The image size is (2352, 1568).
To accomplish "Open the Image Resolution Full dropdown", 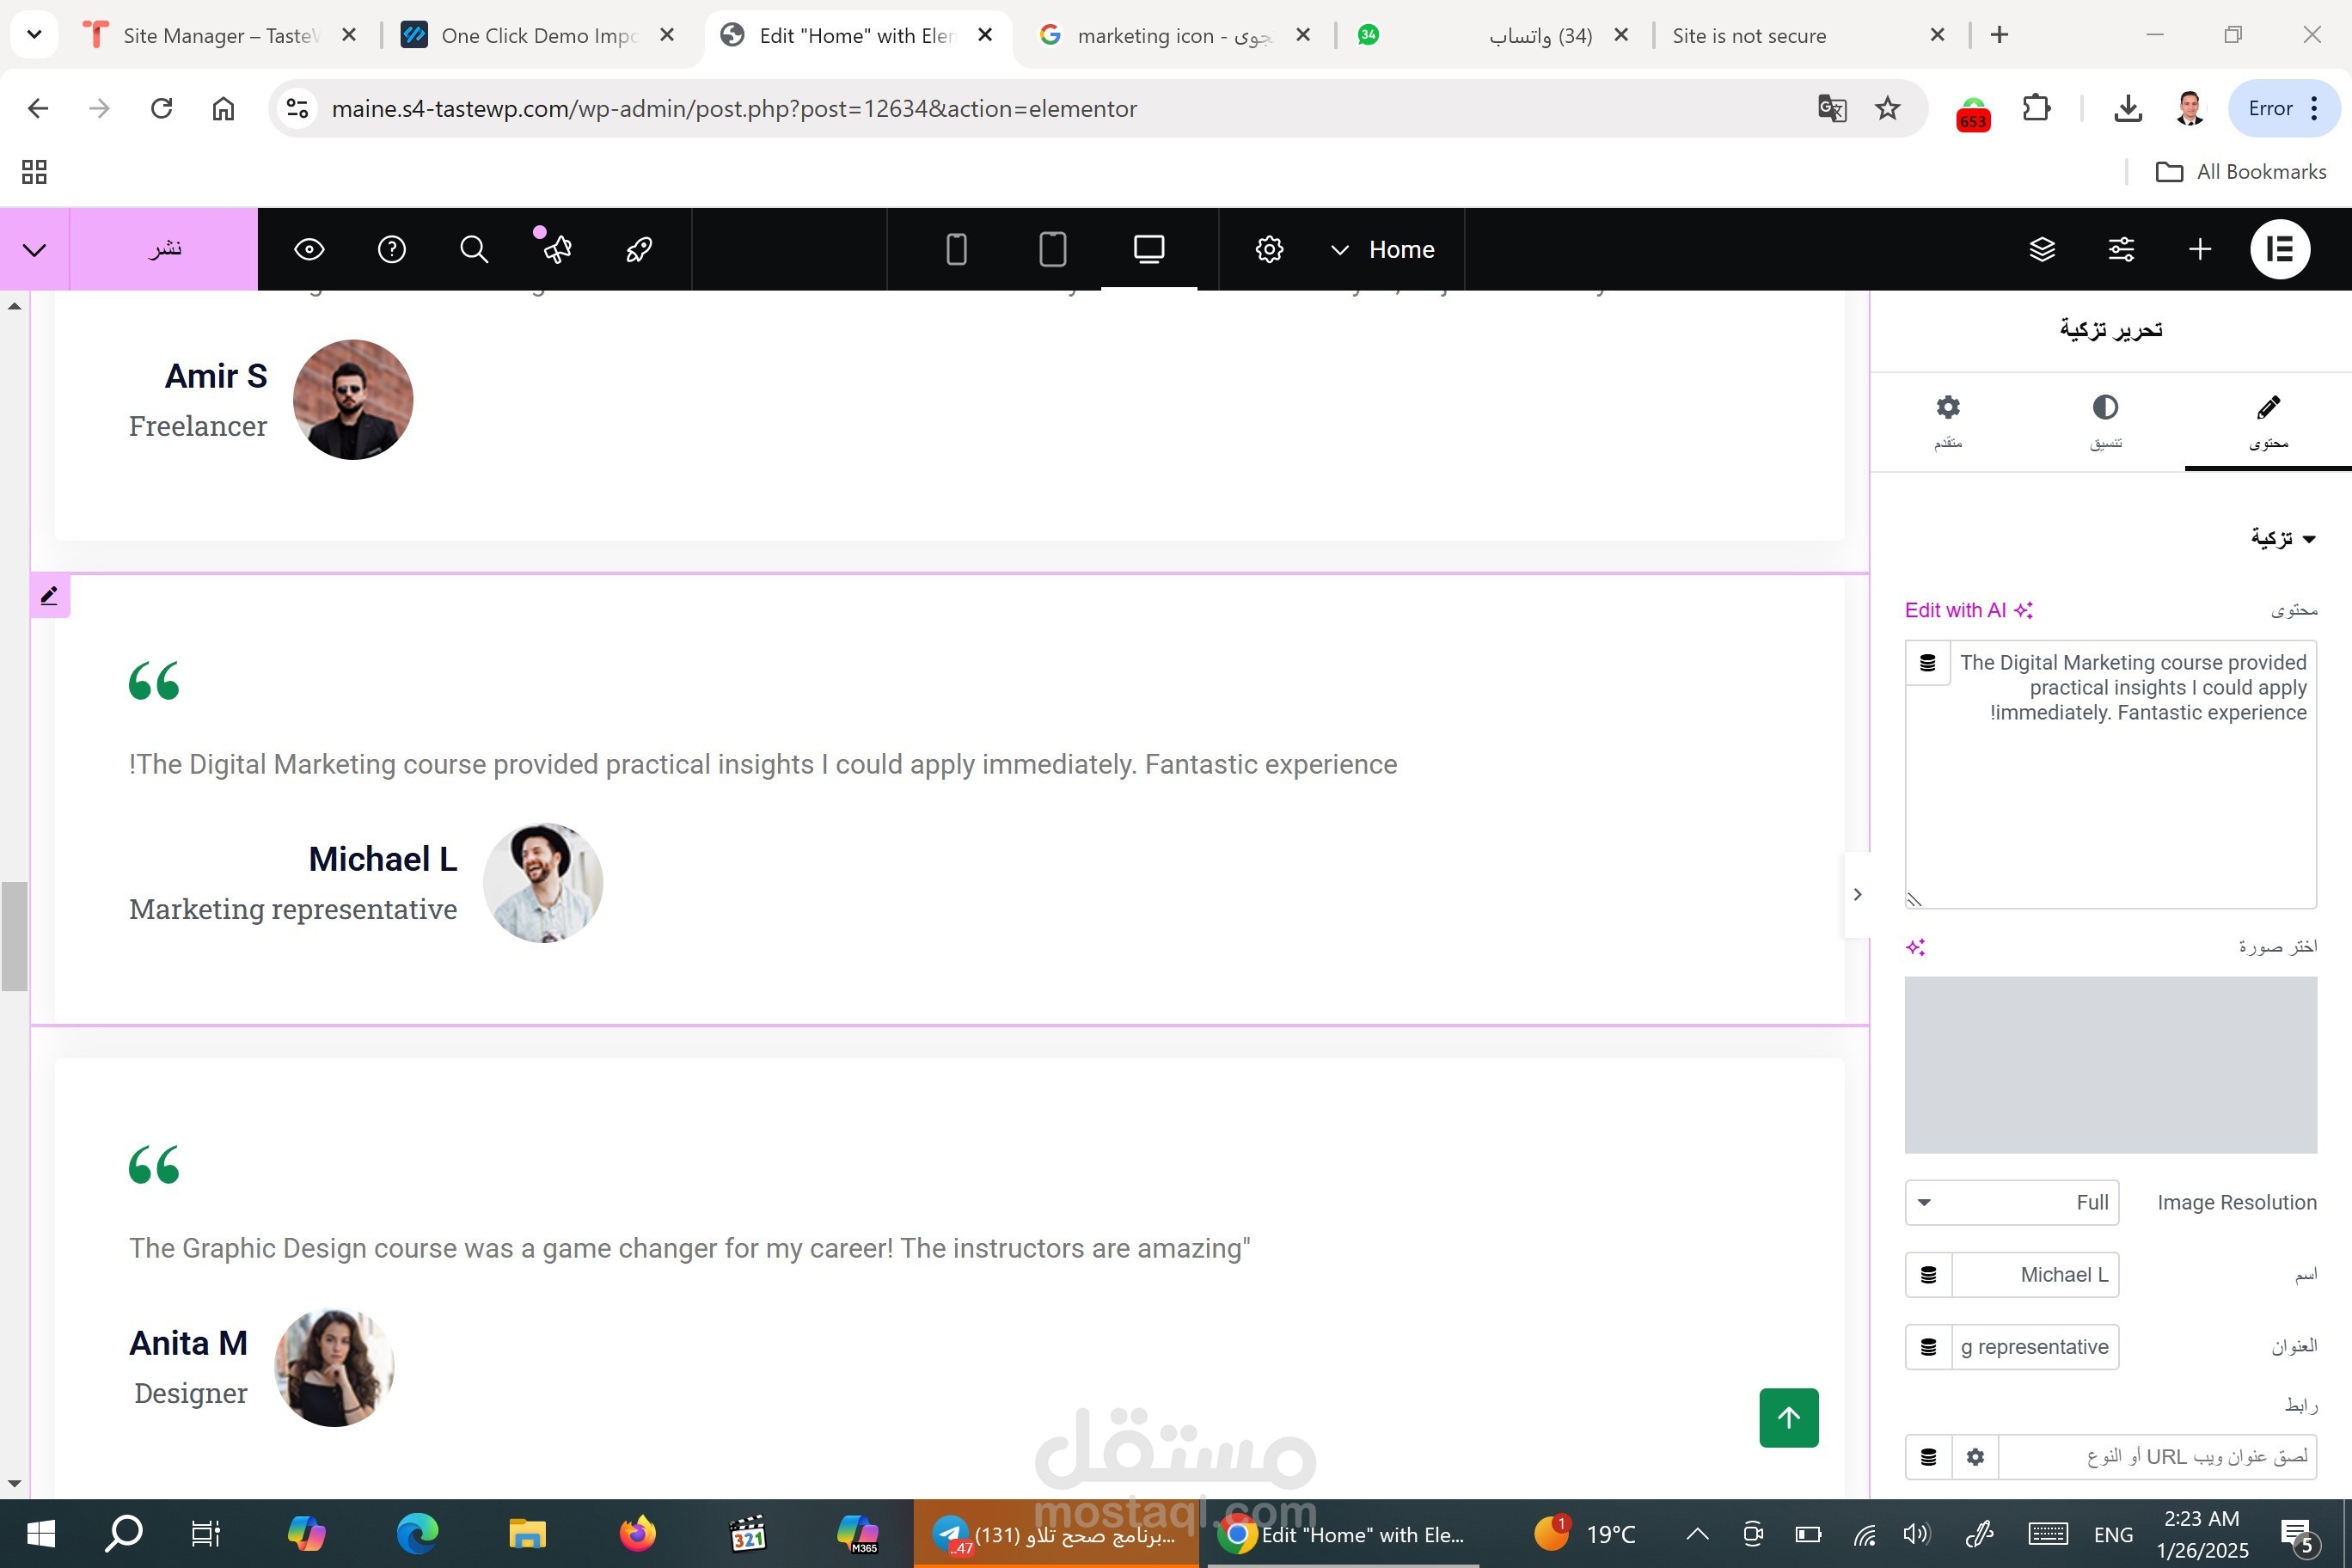I will 2011,1202.
